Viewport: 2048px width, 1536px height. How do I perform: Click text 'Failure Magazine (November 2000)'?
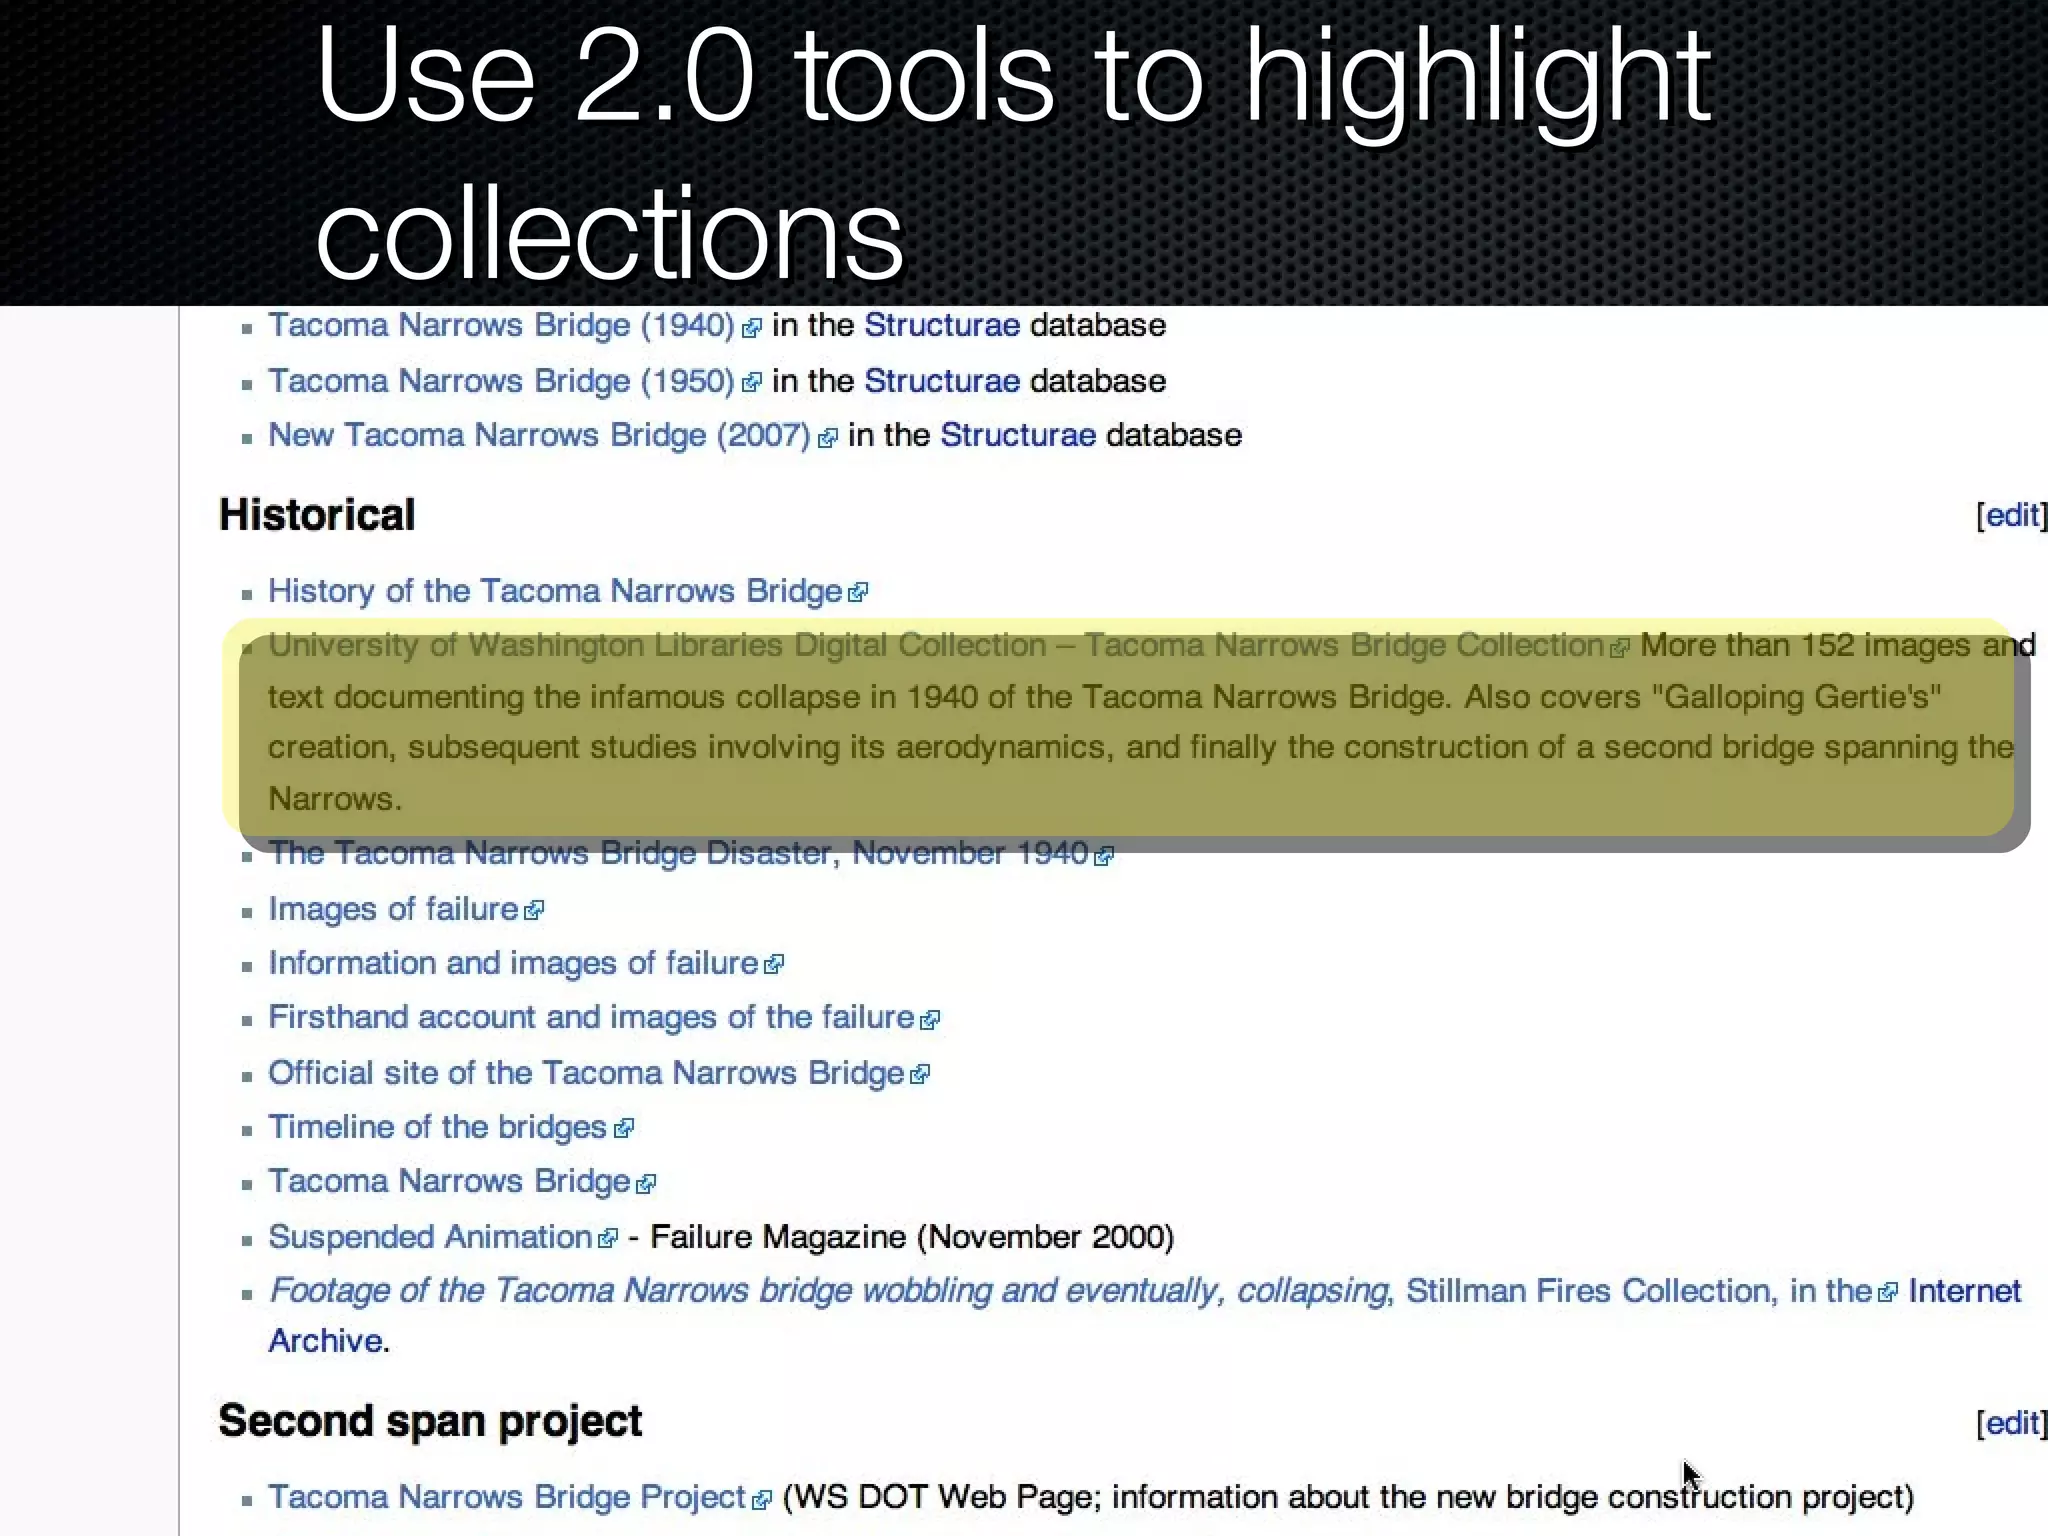[912, 1237]
